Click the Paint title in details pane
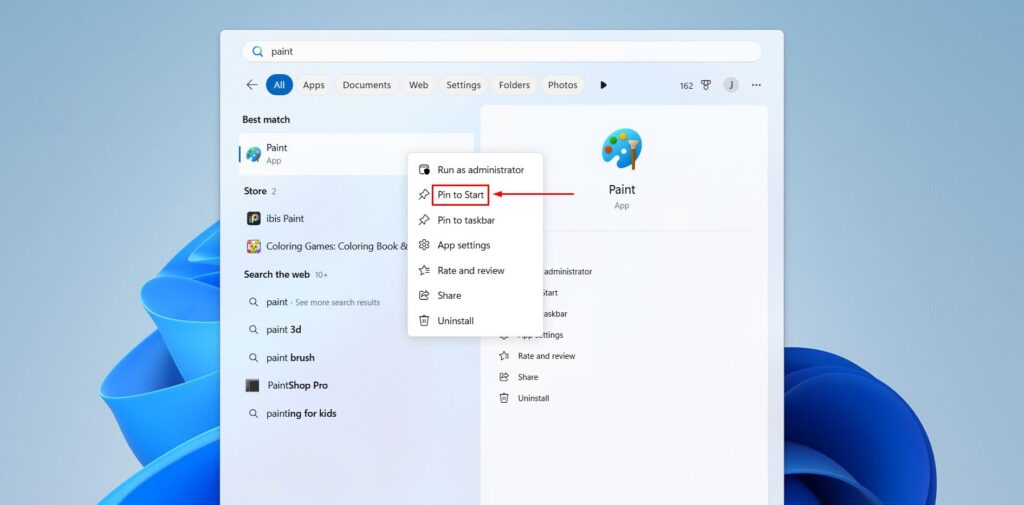 click(622, 189)
